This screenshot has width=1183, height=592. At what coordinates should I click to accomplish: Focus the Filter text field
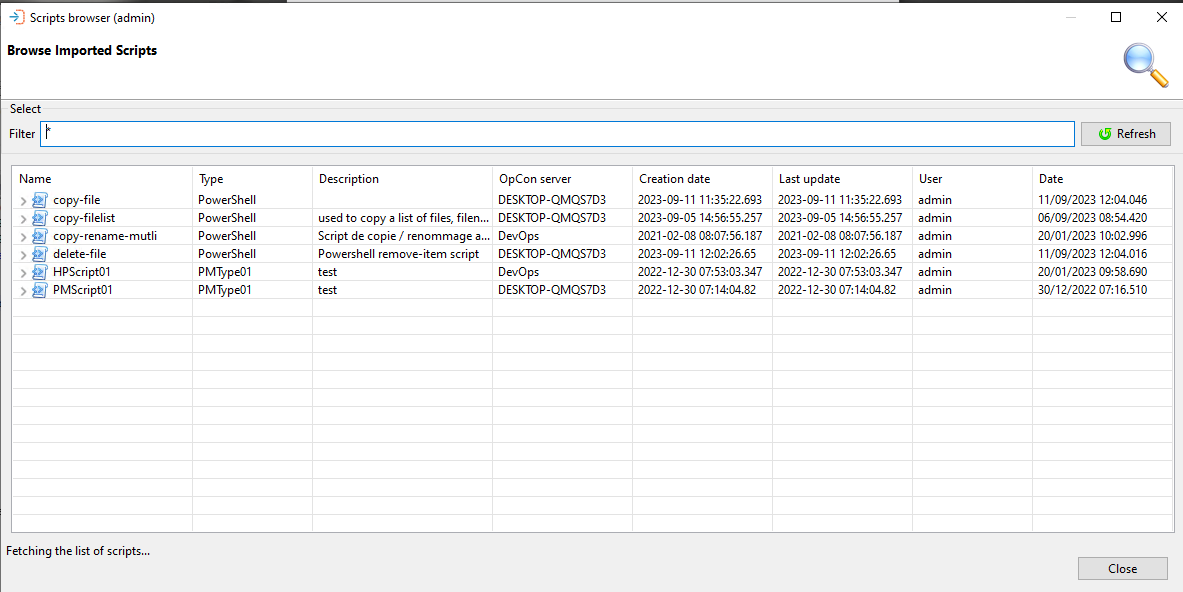[x=558, y=133]
